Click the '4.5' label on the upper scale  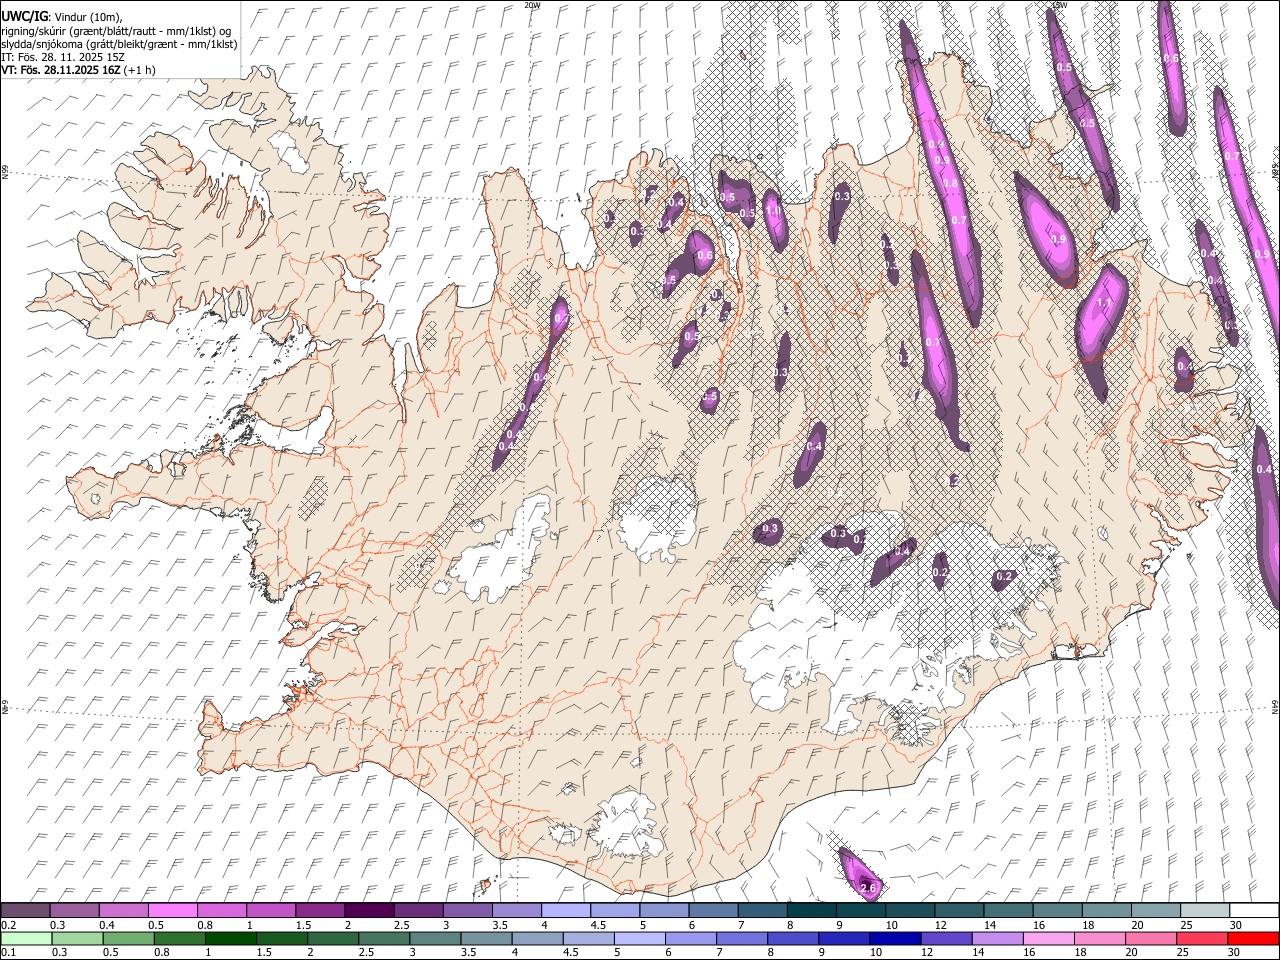[x=598, y=925]
